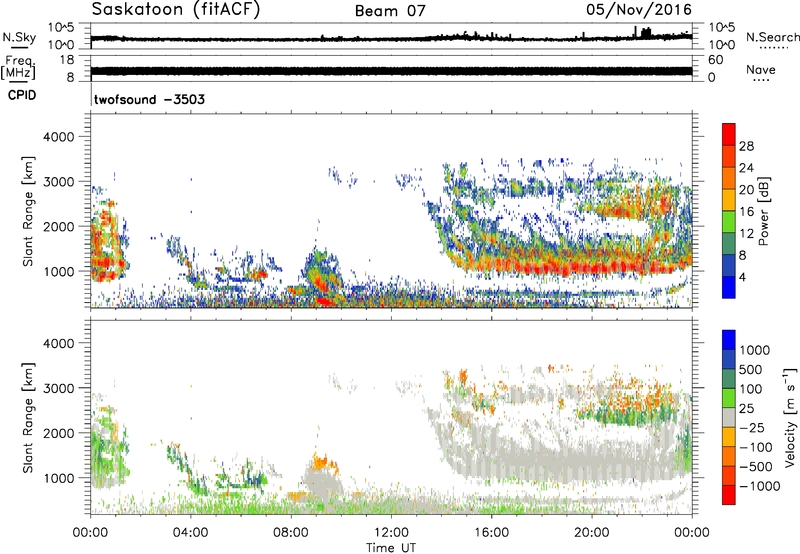Click the '16:00' time axis label
Image resolution: width=800 pixels, height=554 pixels.
point(491,533)
